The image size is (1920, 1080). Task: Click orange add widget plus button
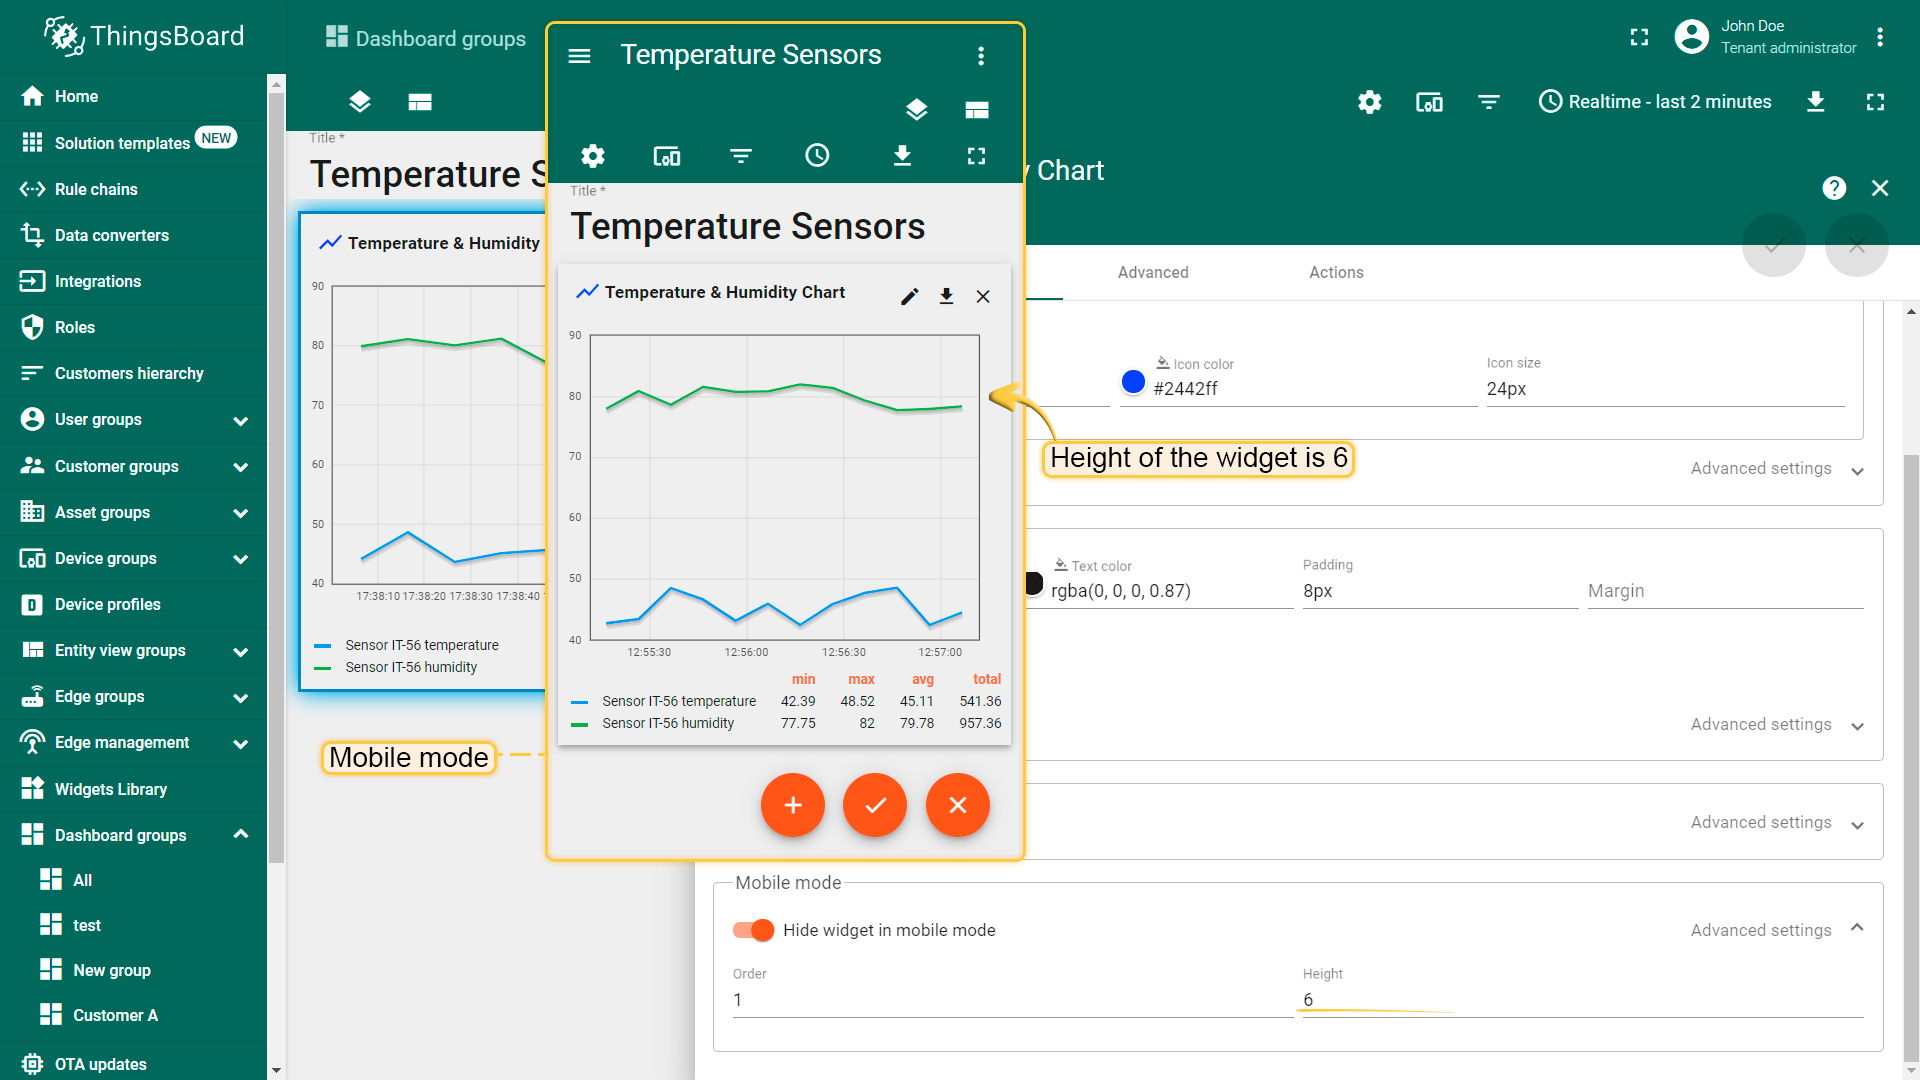coord(793,805)
